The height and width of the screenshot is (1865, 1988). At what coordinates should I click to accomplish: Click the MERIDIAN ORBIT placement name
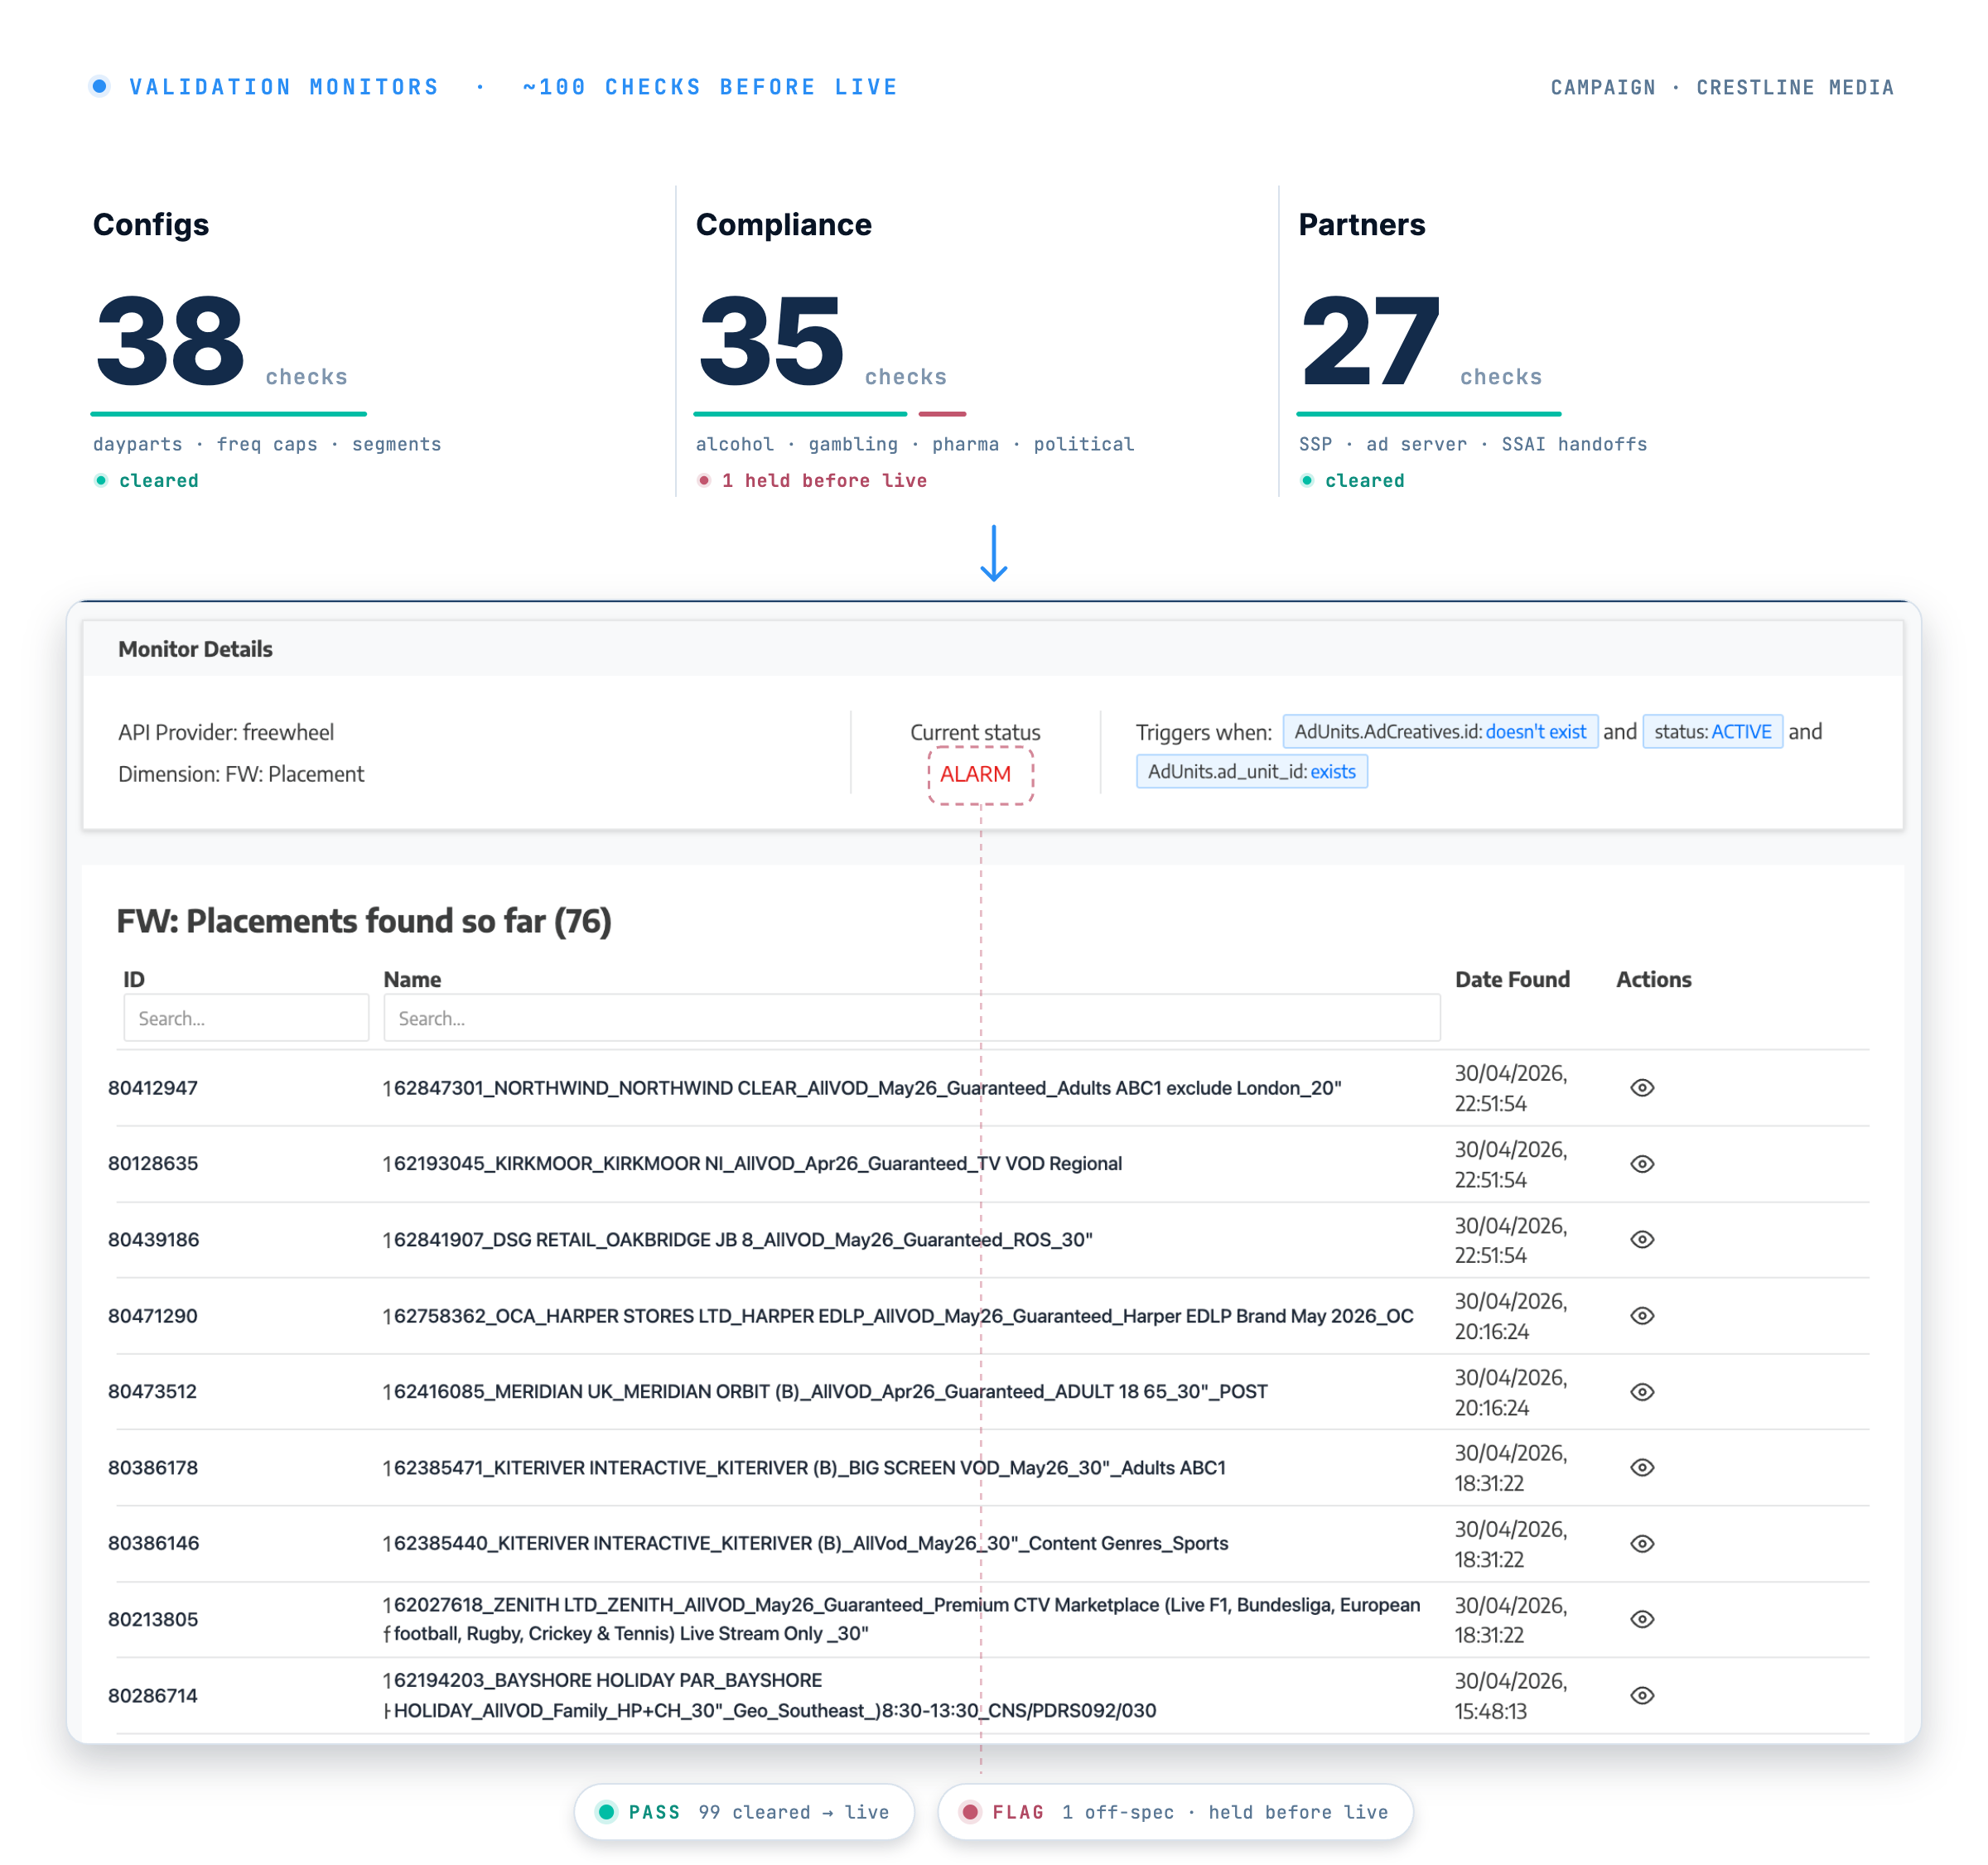tap(825, 1391)
